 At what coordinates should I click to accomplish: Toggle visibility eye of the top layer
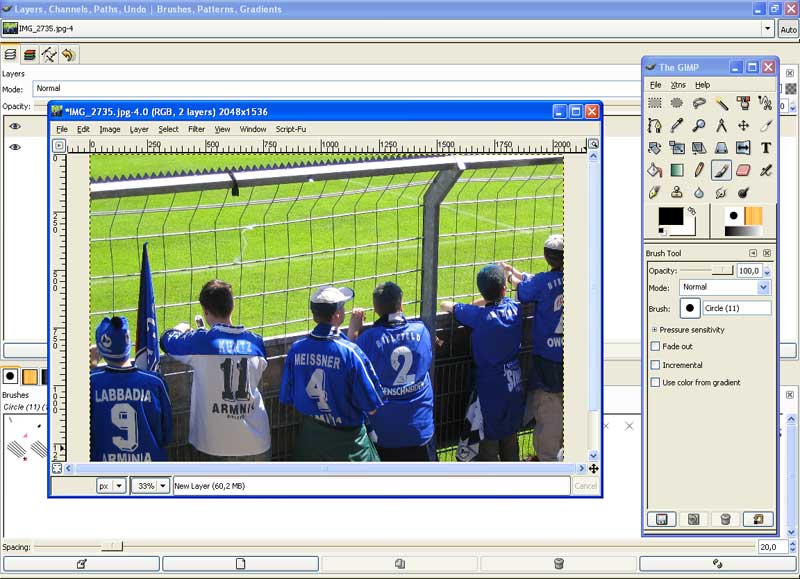point(15,126)
